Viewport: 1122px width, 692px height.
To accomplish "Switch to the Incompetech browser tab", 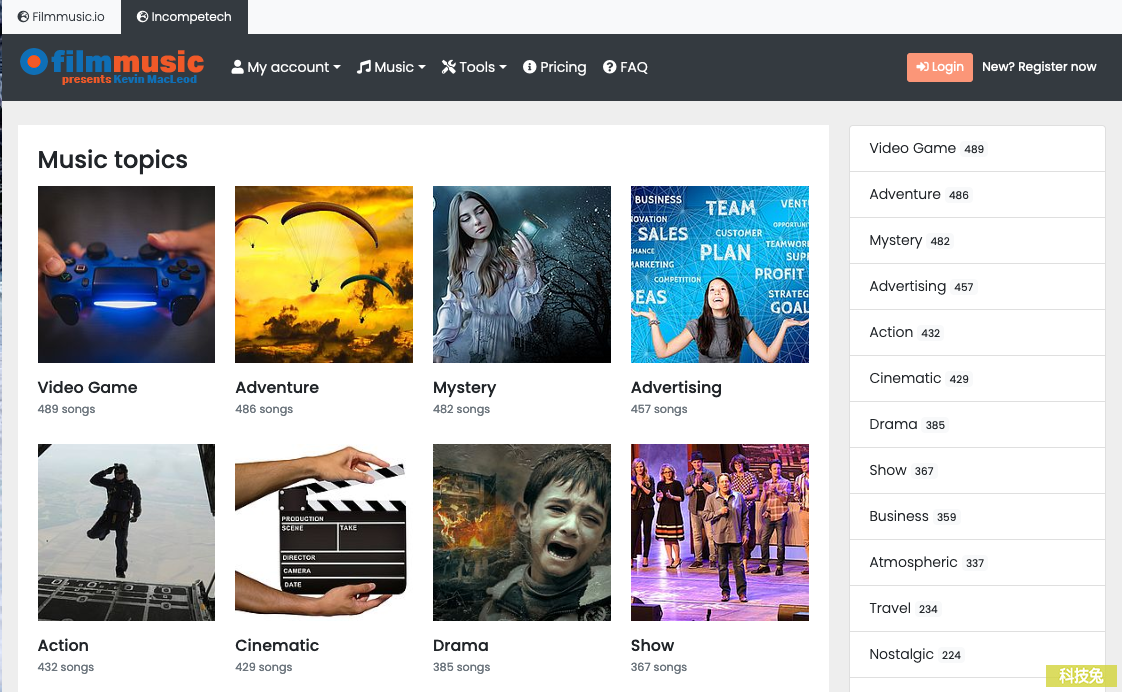I will (x=184, y=17).
